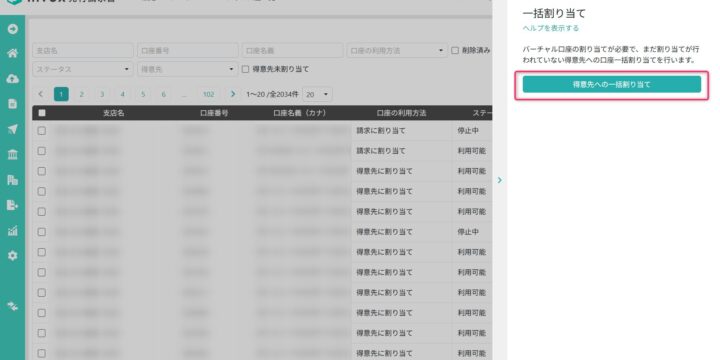Open the ヘルプを表示する link
This screenshot has width=720, height=360.
pos(551,28)
